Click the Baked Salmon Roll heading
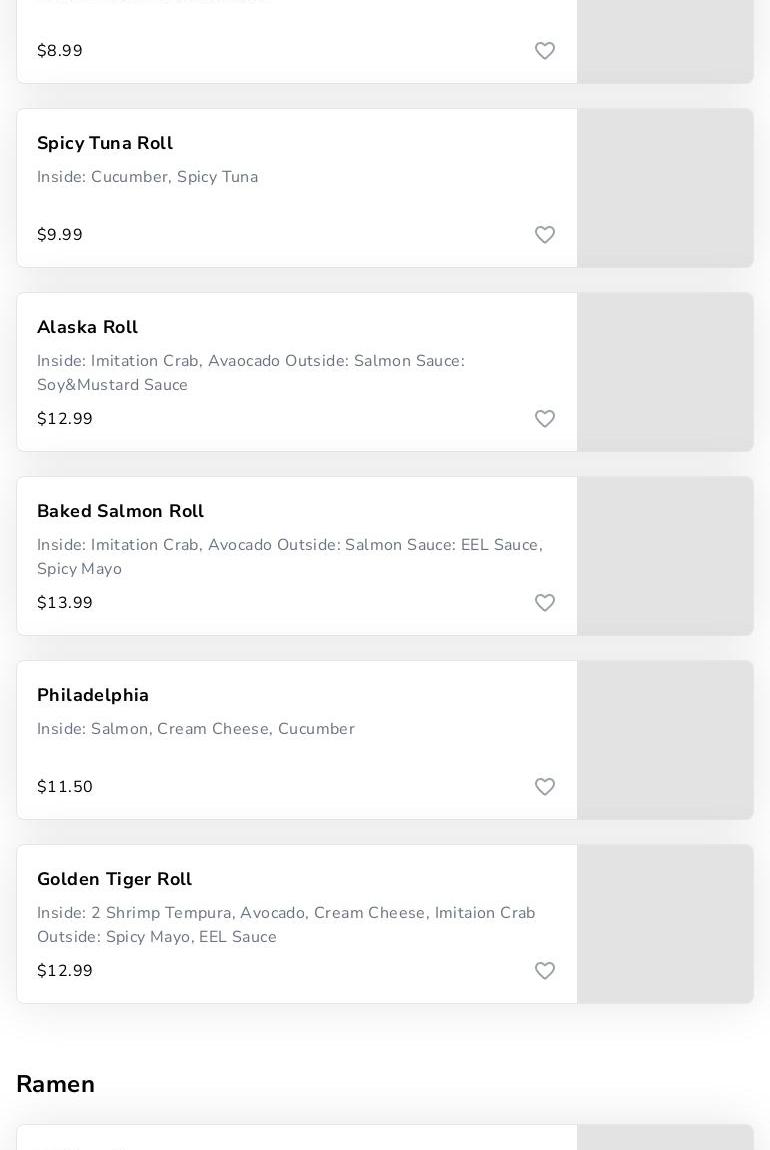 120,511
